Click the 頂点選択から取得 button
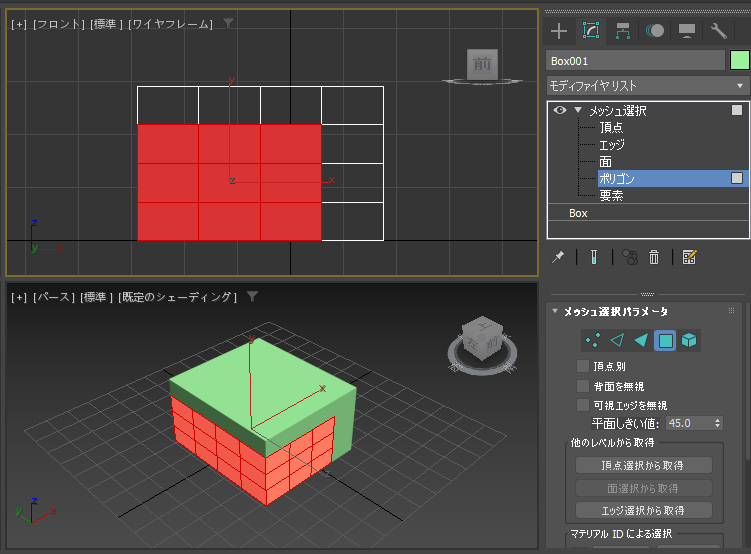Screen dimensions: 751x554 tap(644, 465)
